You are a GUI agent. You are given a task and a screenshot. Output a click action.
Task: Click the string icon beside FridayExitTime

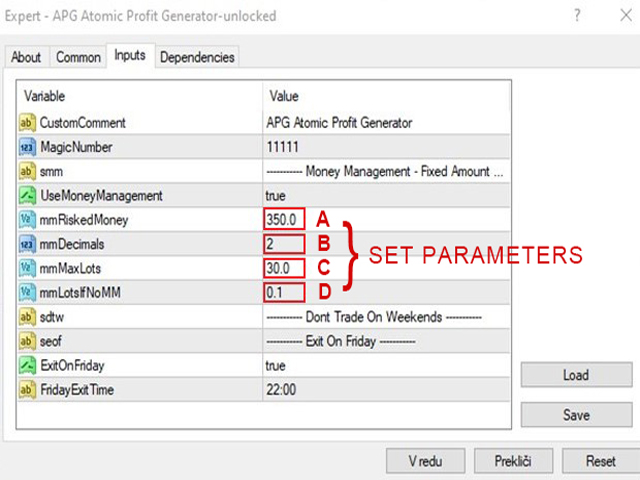click(27, 390)
